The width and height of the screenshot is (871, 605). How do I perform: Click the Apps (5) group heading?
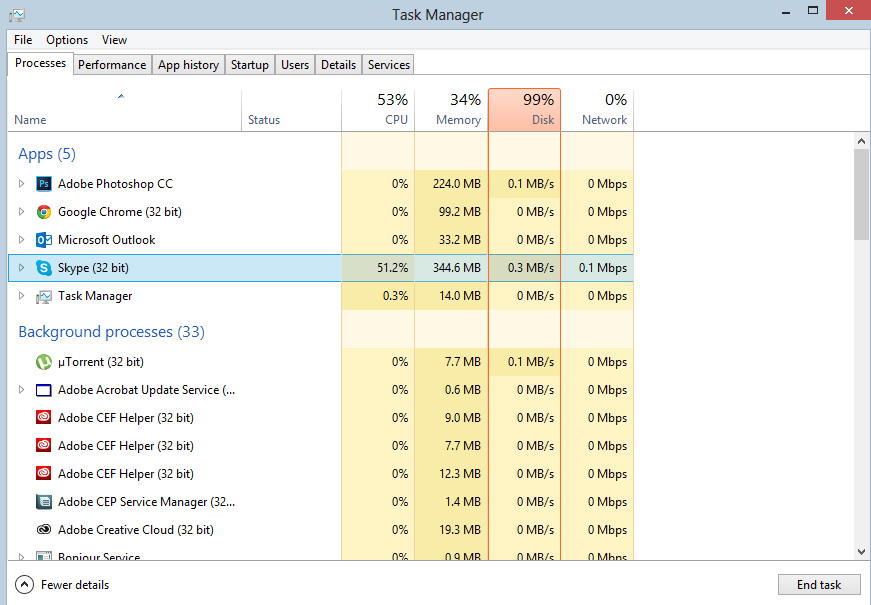[47, 154]
